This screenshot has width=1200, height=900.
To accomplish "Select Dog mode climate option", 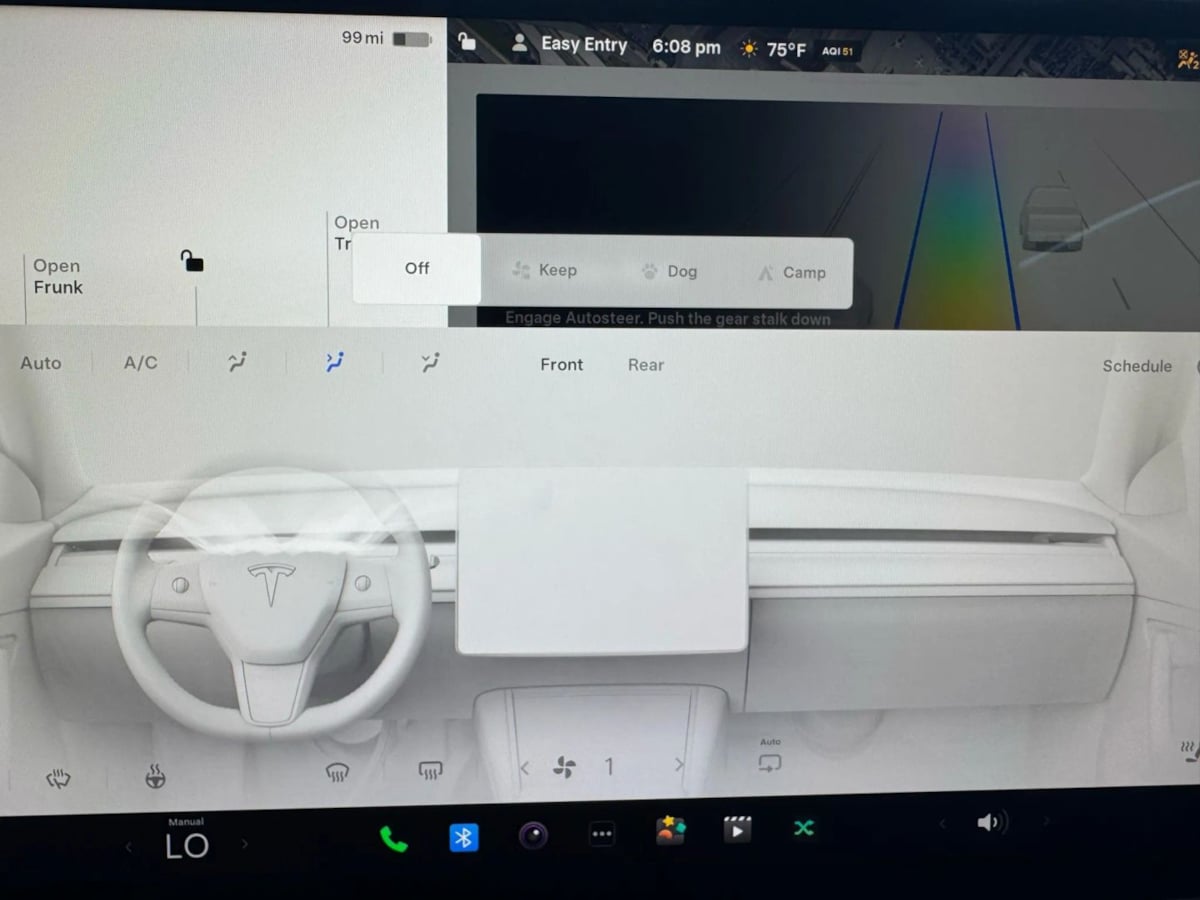I will coord(669,271).
